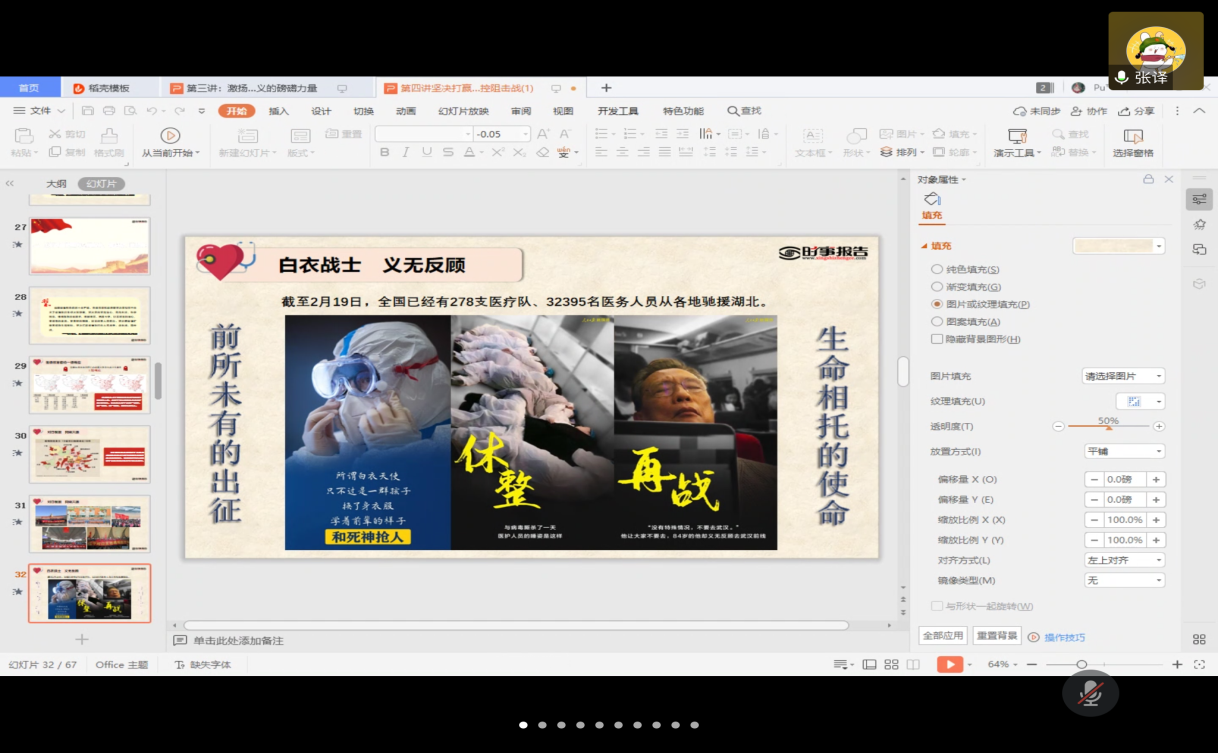Select 纯色填充 solid fill radio option
The height and width of the screenshot is (753, 1218).
point(937,269)
